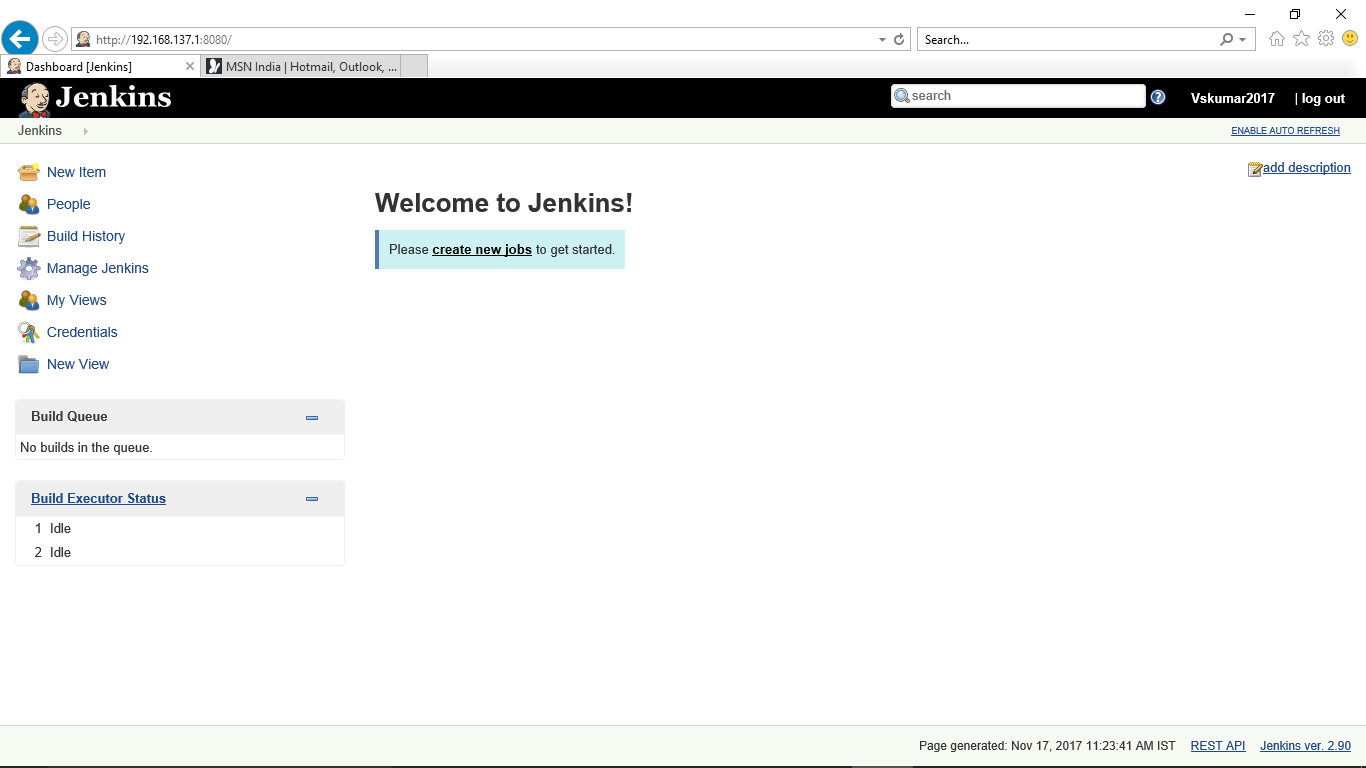Enable auto refresh

click(1285, 130)
